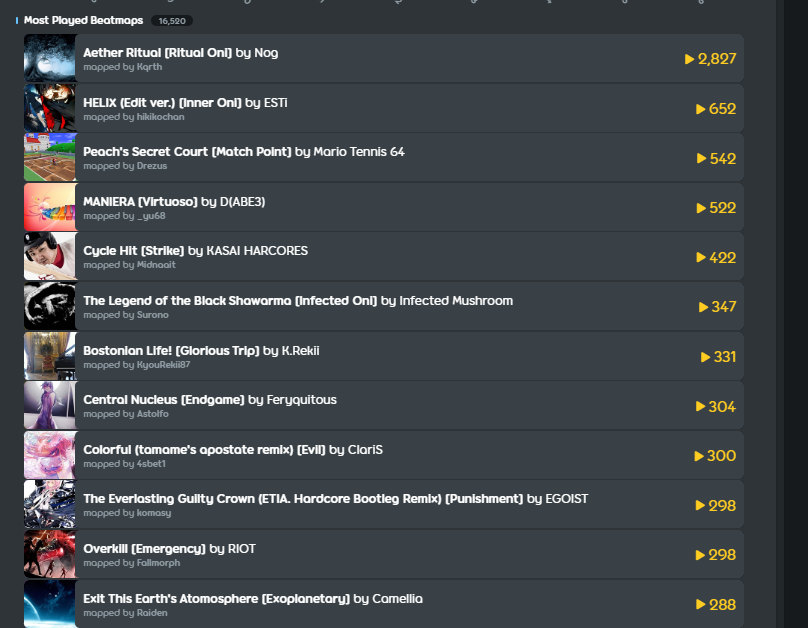This screenshot has width=808, height=628.
Task: Open mapper _yu68's profile
Action: tap(151, 216)
